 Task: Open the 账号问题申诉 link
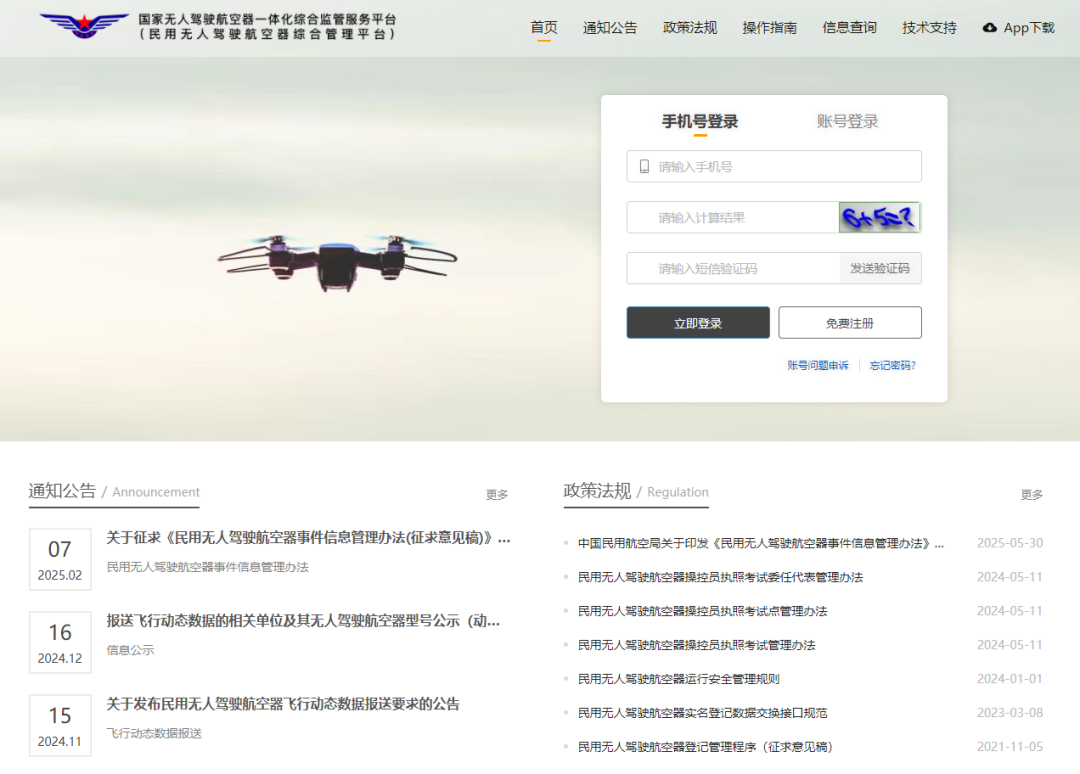click(x=818, y=366)
